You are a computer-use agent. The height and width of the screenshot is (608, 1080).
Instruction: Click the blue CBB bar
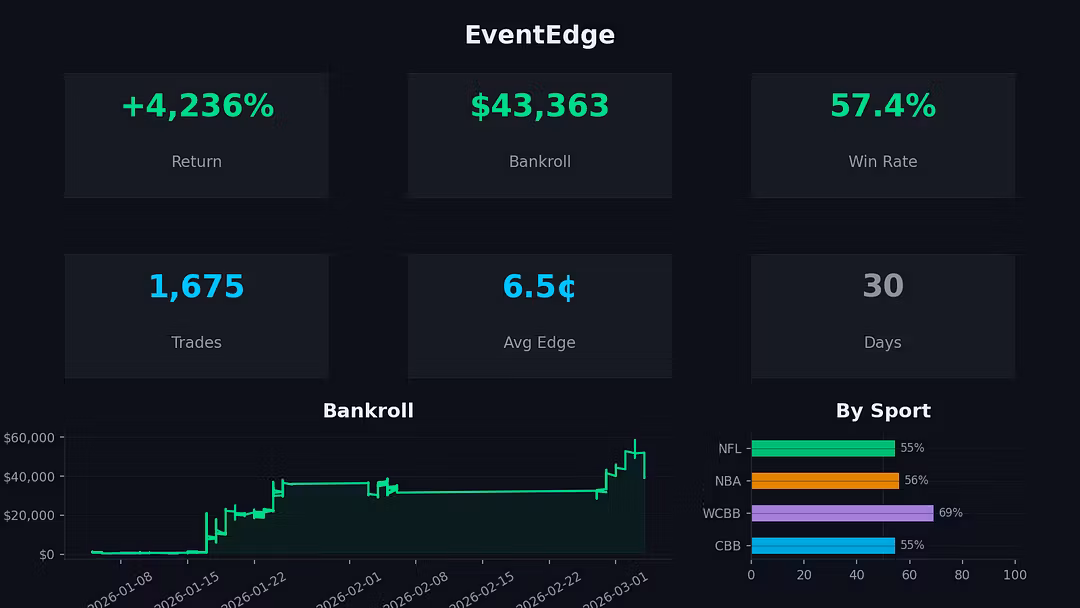click(822, 545)
